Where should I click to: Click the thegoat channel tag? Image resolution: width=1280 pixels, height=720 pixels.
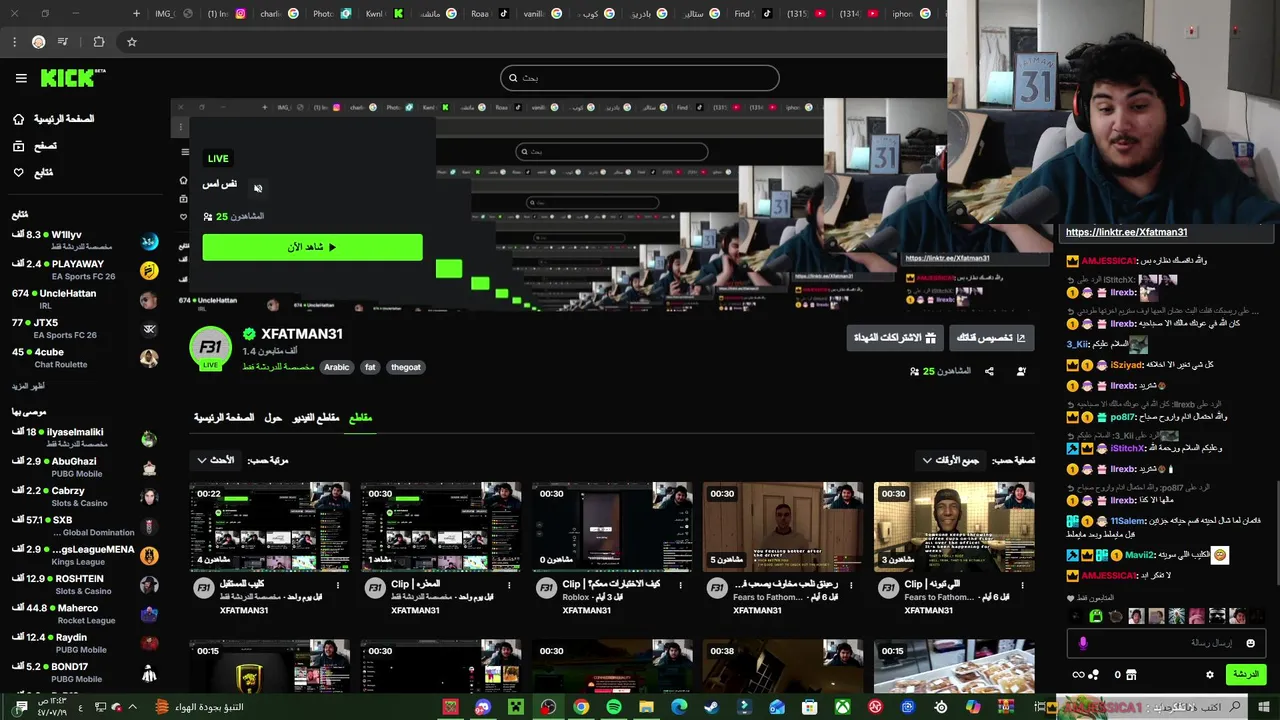(405, 367)
